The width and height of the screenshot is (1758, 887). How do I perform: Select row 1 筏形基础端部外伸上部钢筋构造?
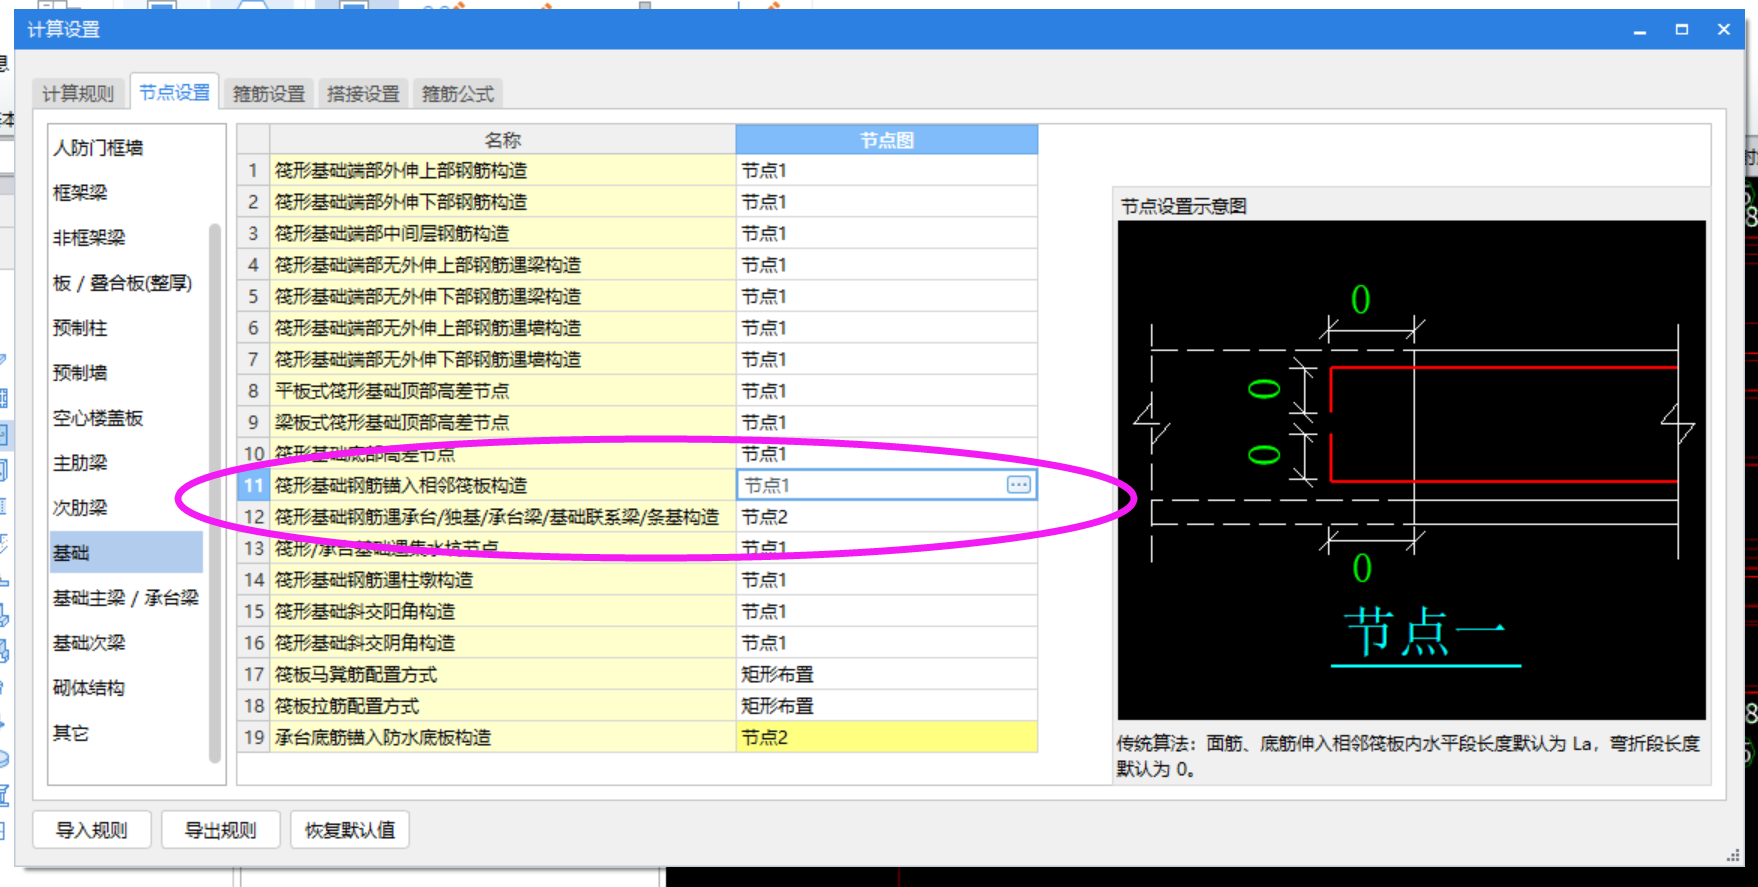(x=502, y=171)
